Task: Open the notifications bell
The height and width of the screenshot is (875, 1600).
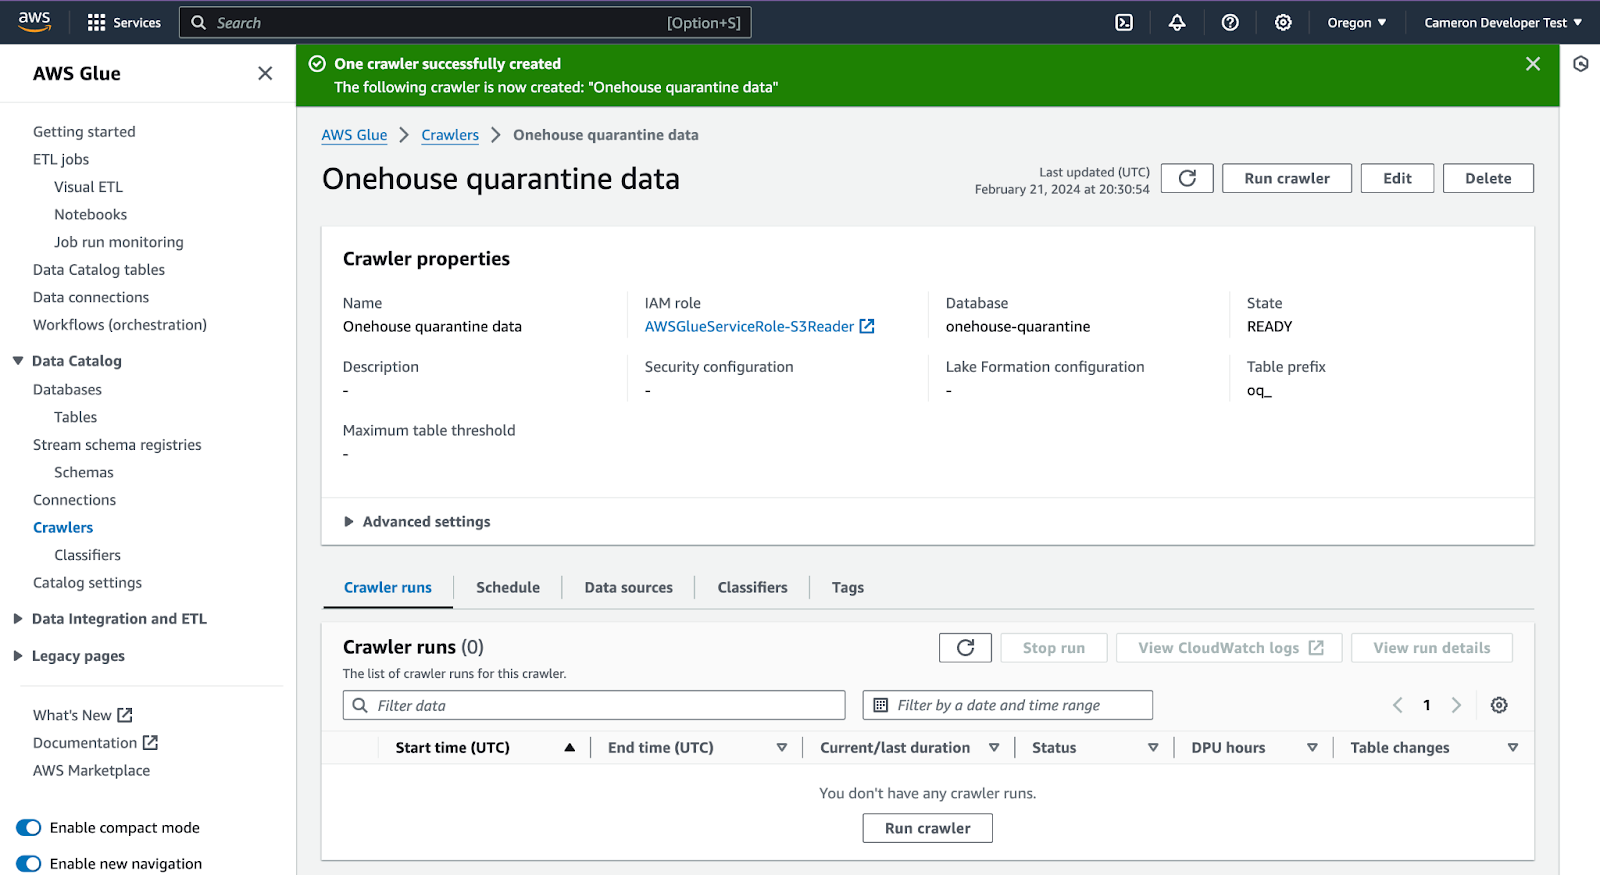Action: (x=1177, y=22)
